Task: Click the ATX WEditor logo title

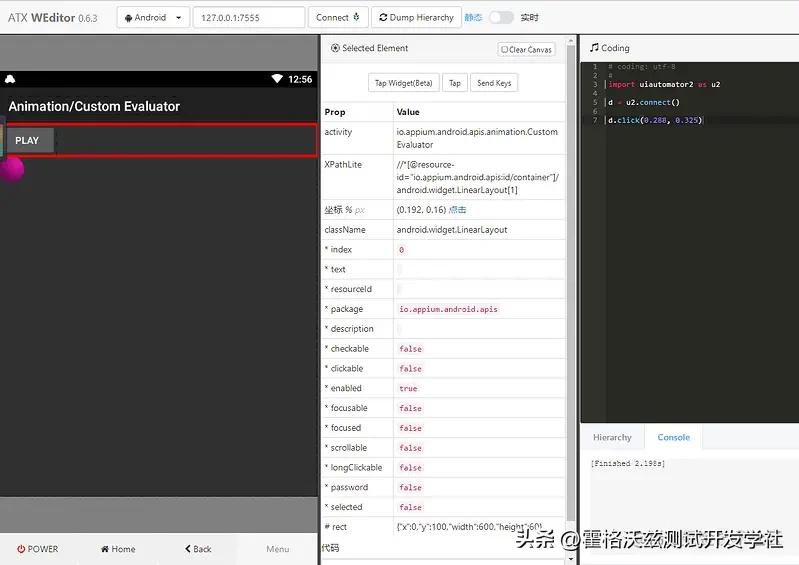Action: [x=52, y=17]
